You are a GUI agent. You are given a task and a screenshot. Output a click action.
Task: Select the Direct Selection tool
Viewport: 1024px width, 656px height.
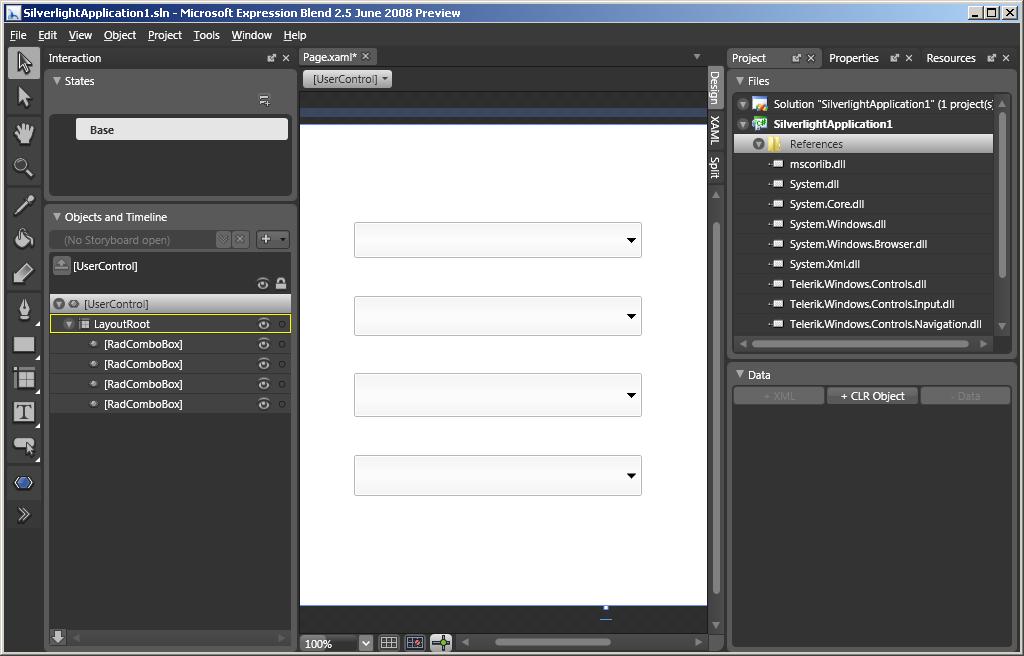coord(24,97)
